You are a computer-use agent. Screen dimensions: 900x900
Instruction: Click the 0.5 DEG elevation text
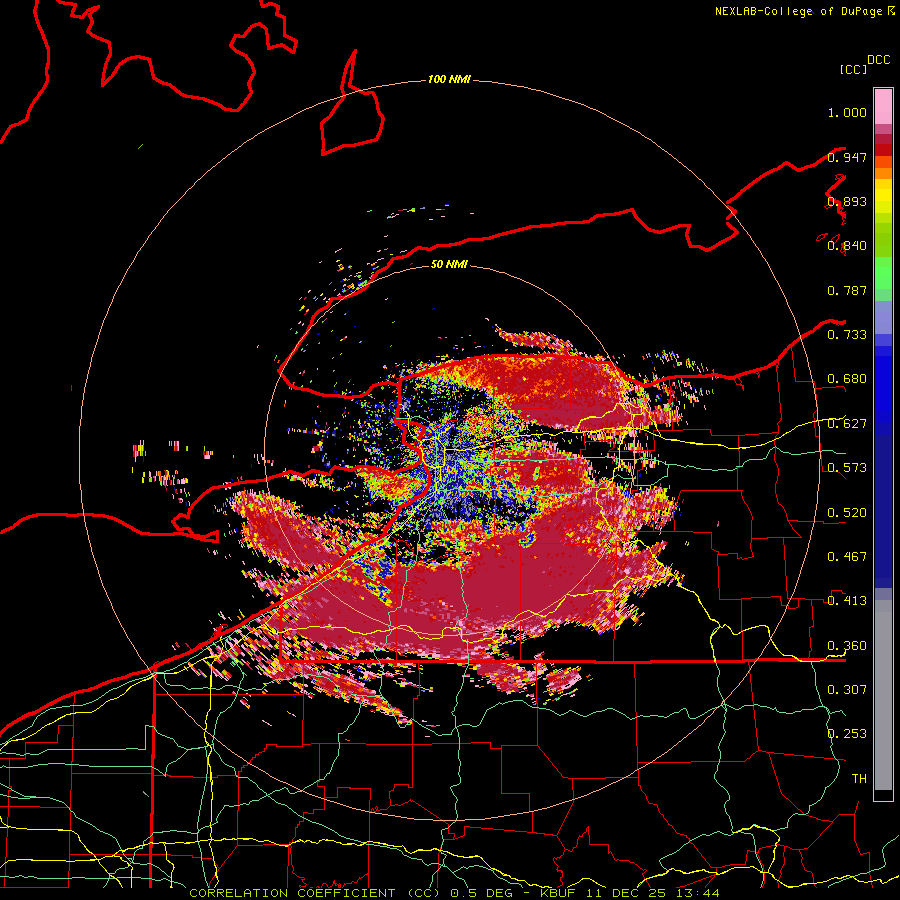[x=480, y=893]
